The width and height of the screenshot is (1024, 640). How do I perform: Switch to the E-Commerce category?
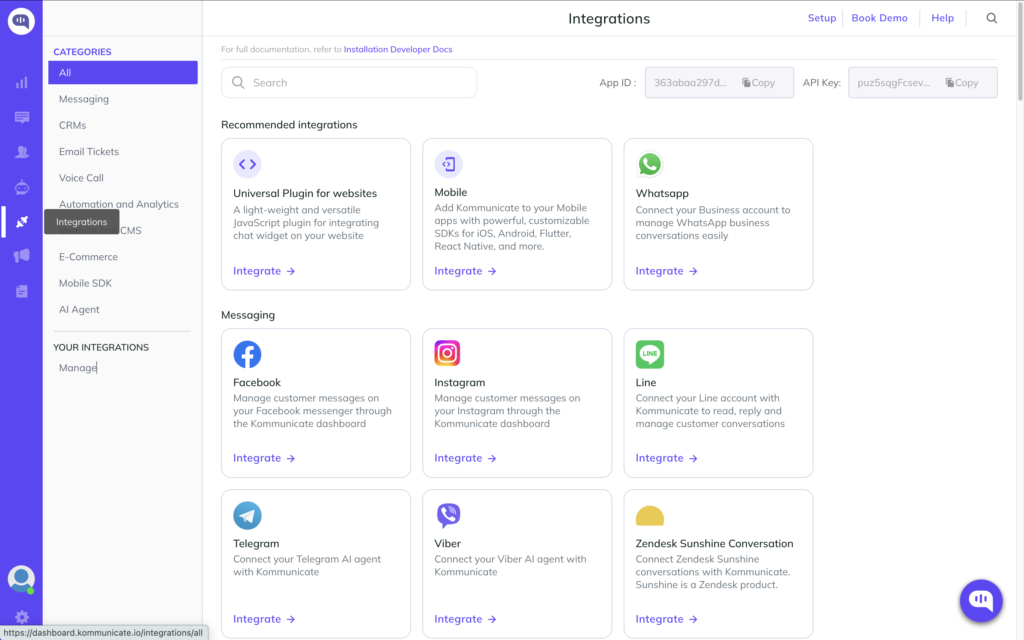point(88,256)
